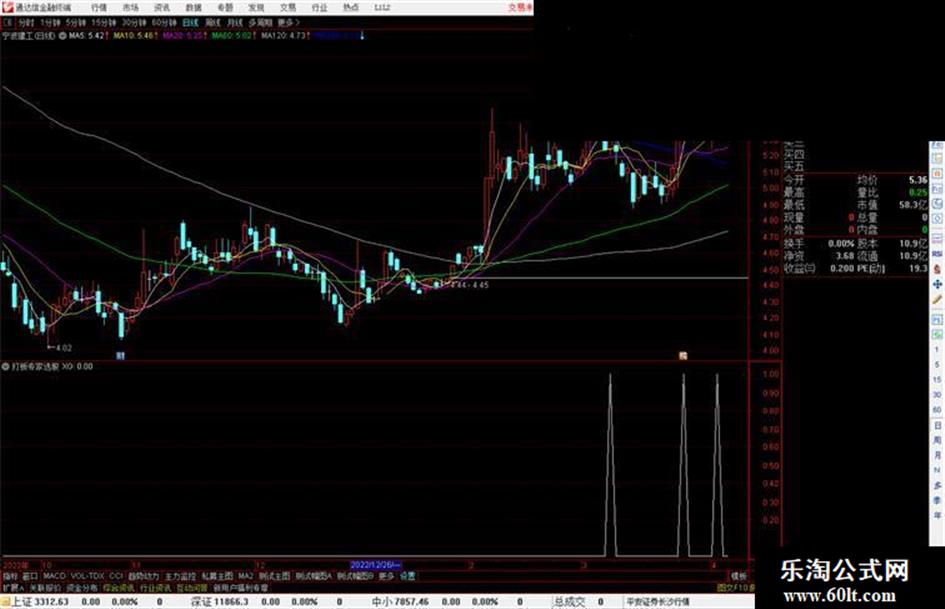Select 1-minute period in right sidebar
The height and width of the screenshot is (609, 945).
click(x=937, y=350)
